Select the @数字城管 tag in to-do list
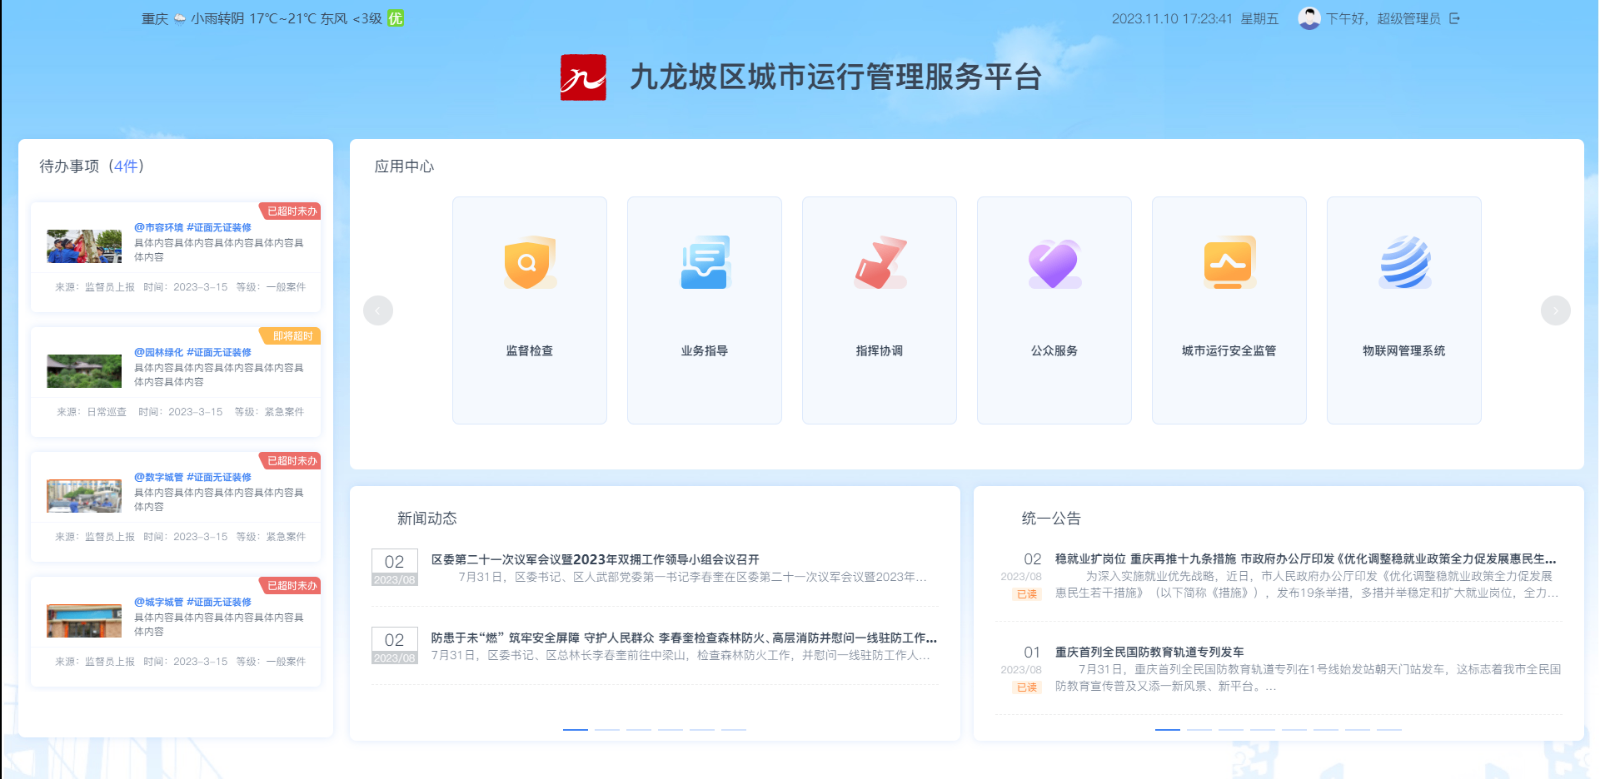 (159, 477)
